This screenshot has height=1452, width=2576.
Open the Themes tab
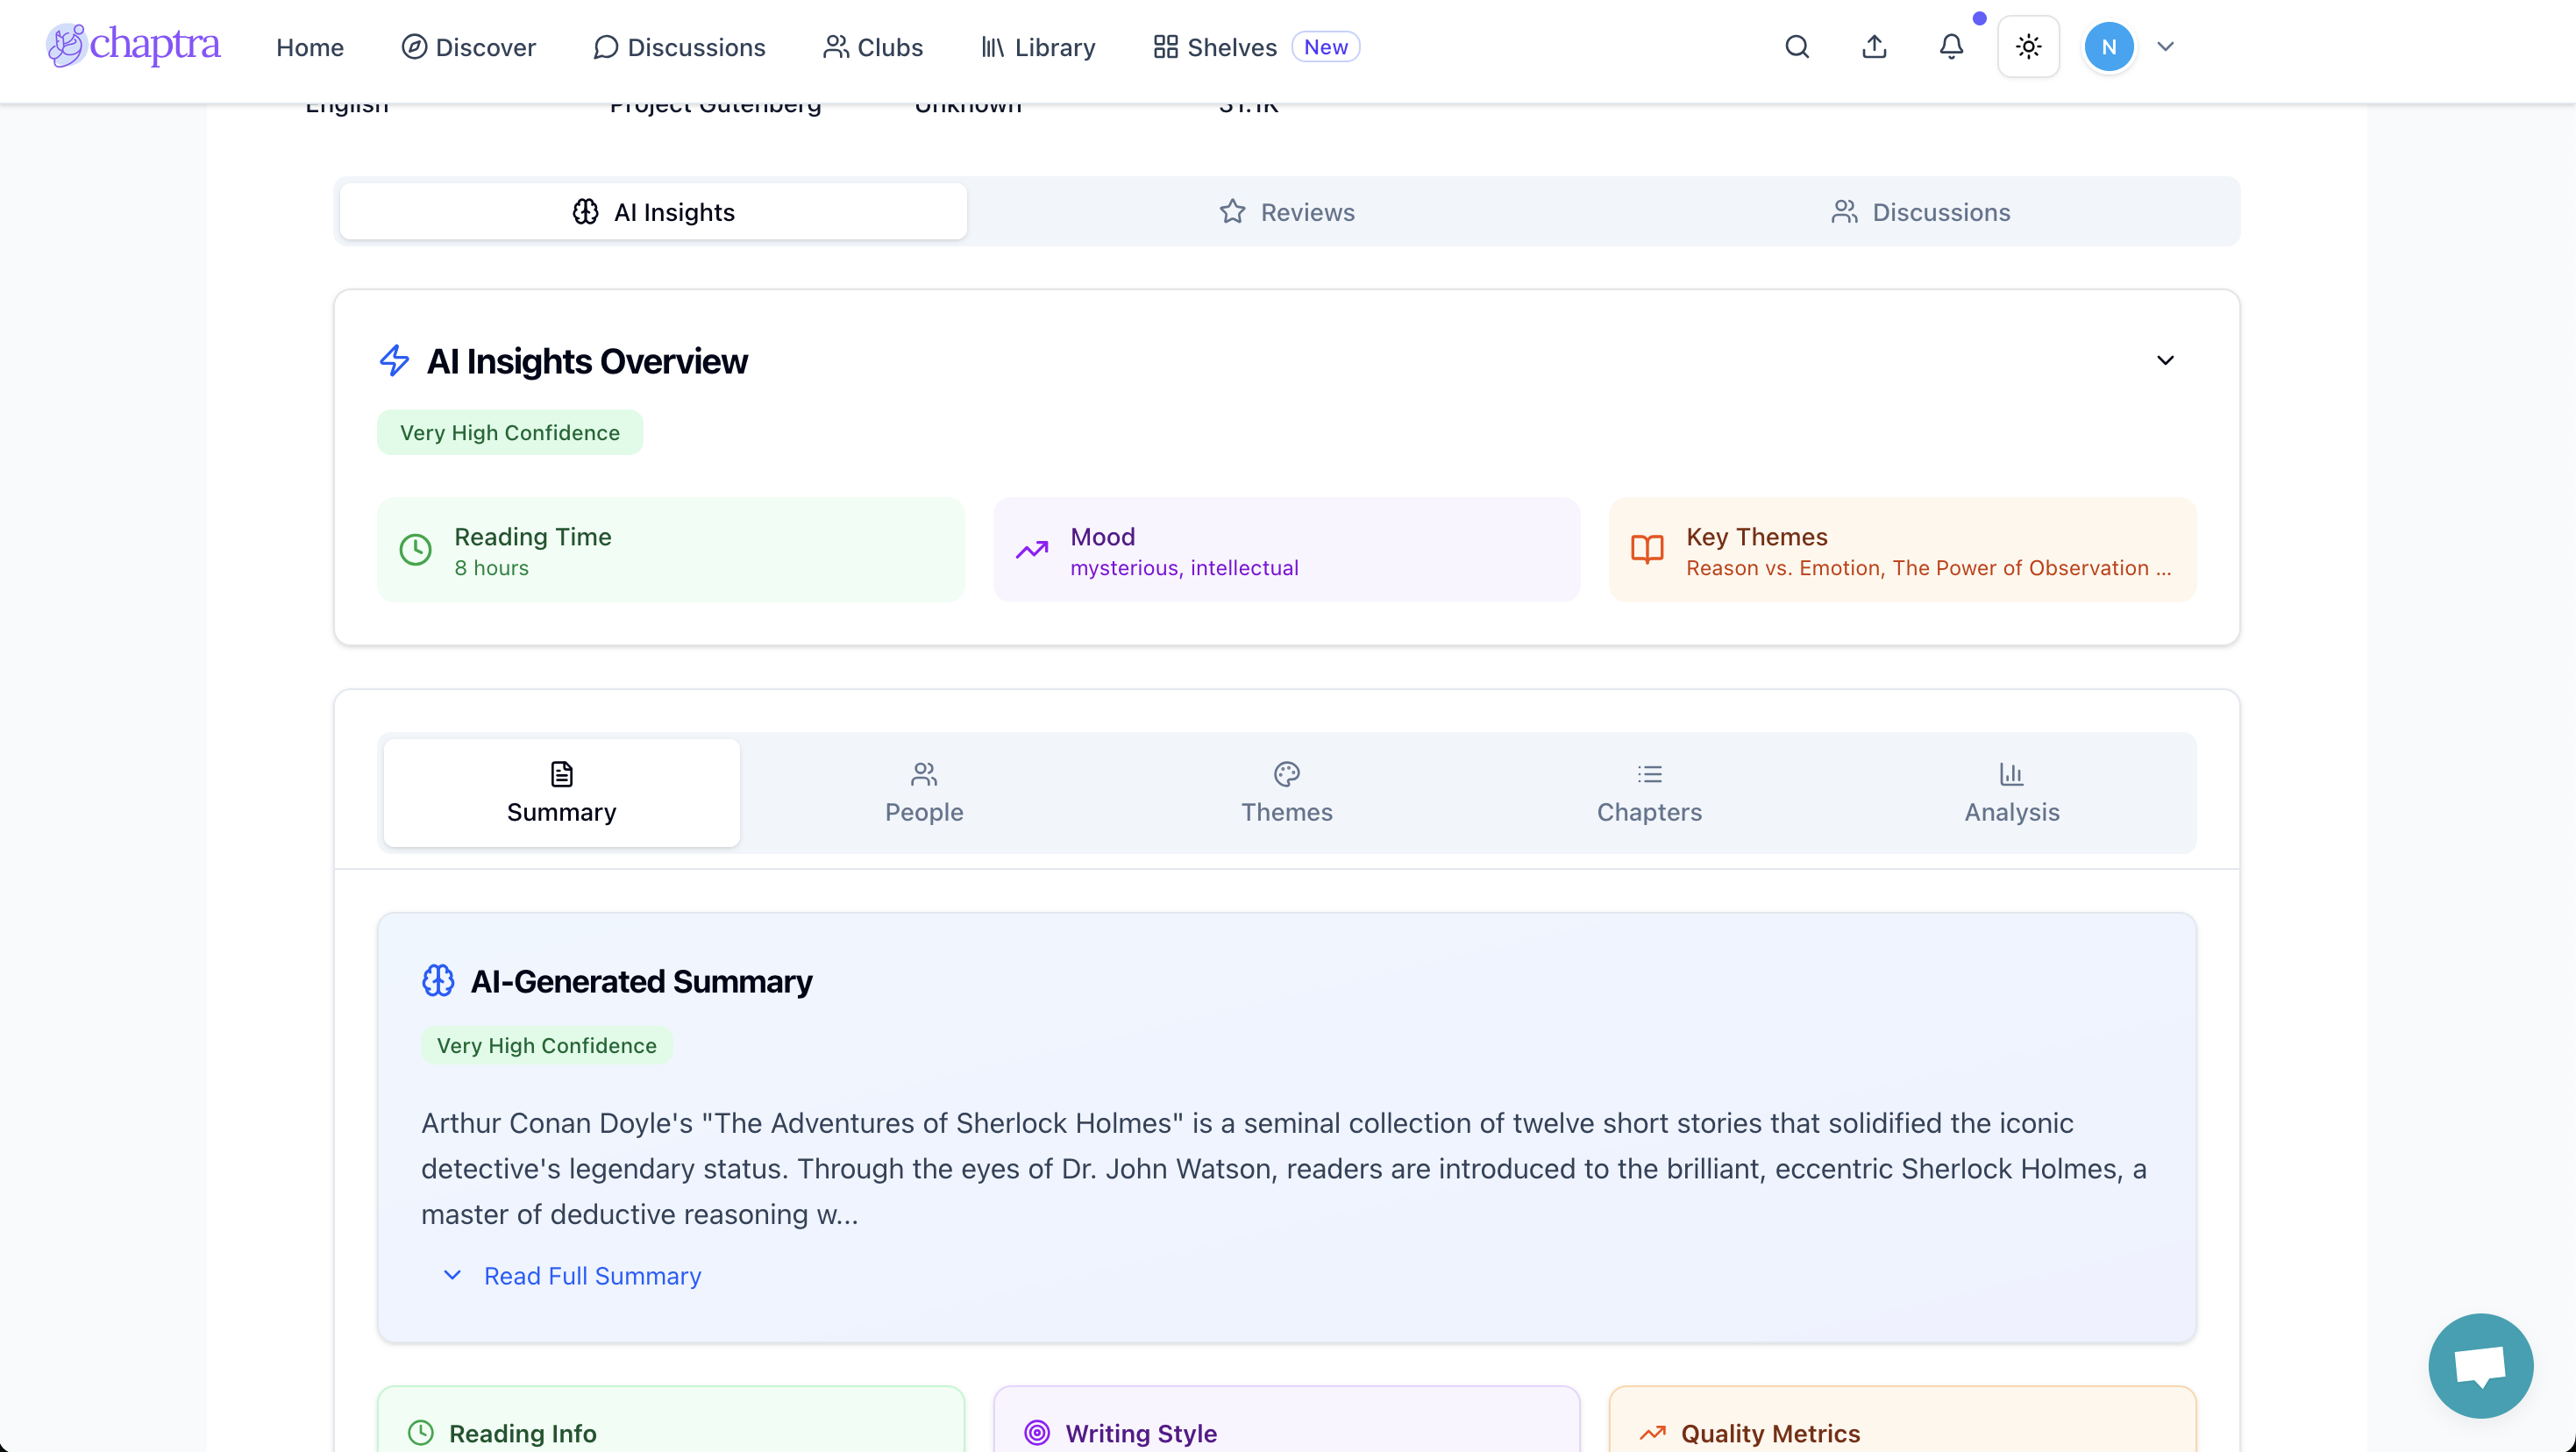click(1286, 792)
